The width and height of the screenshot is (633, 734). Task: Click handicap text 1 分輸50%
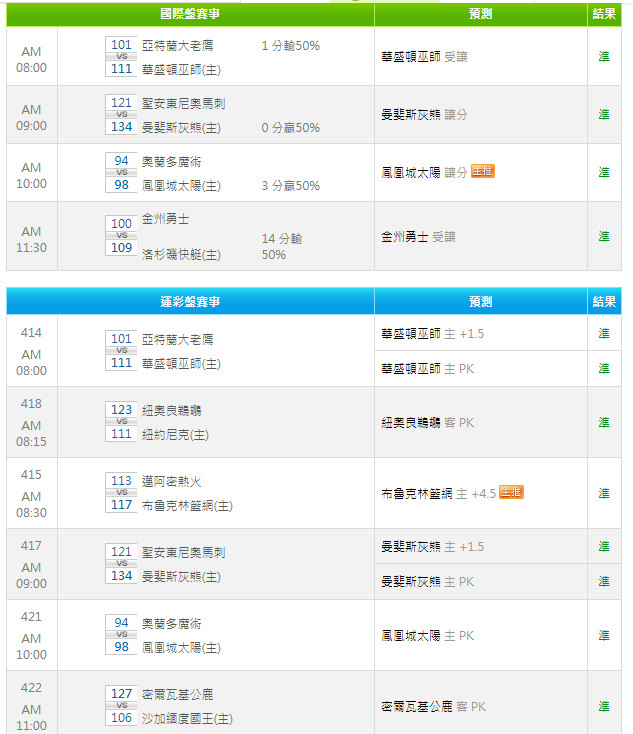point(291,46)
